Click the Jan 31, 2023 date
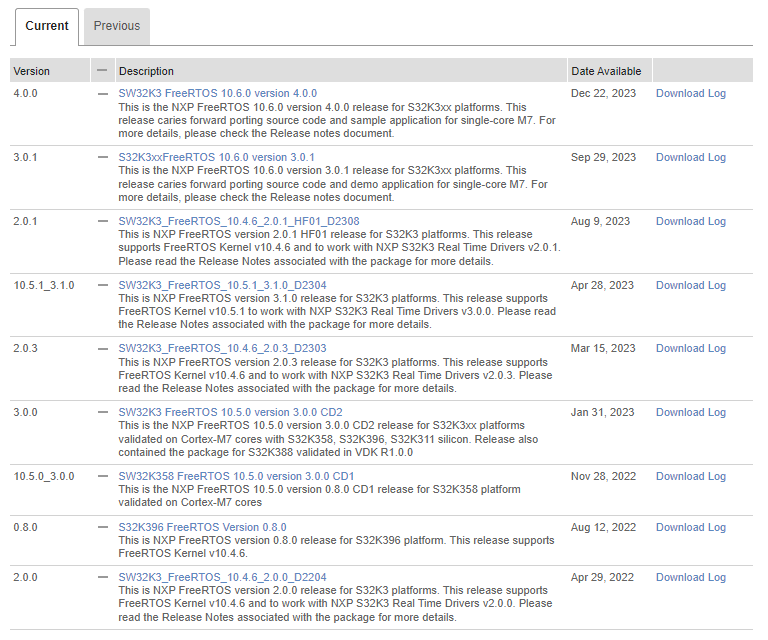 [x=602, y=412]
